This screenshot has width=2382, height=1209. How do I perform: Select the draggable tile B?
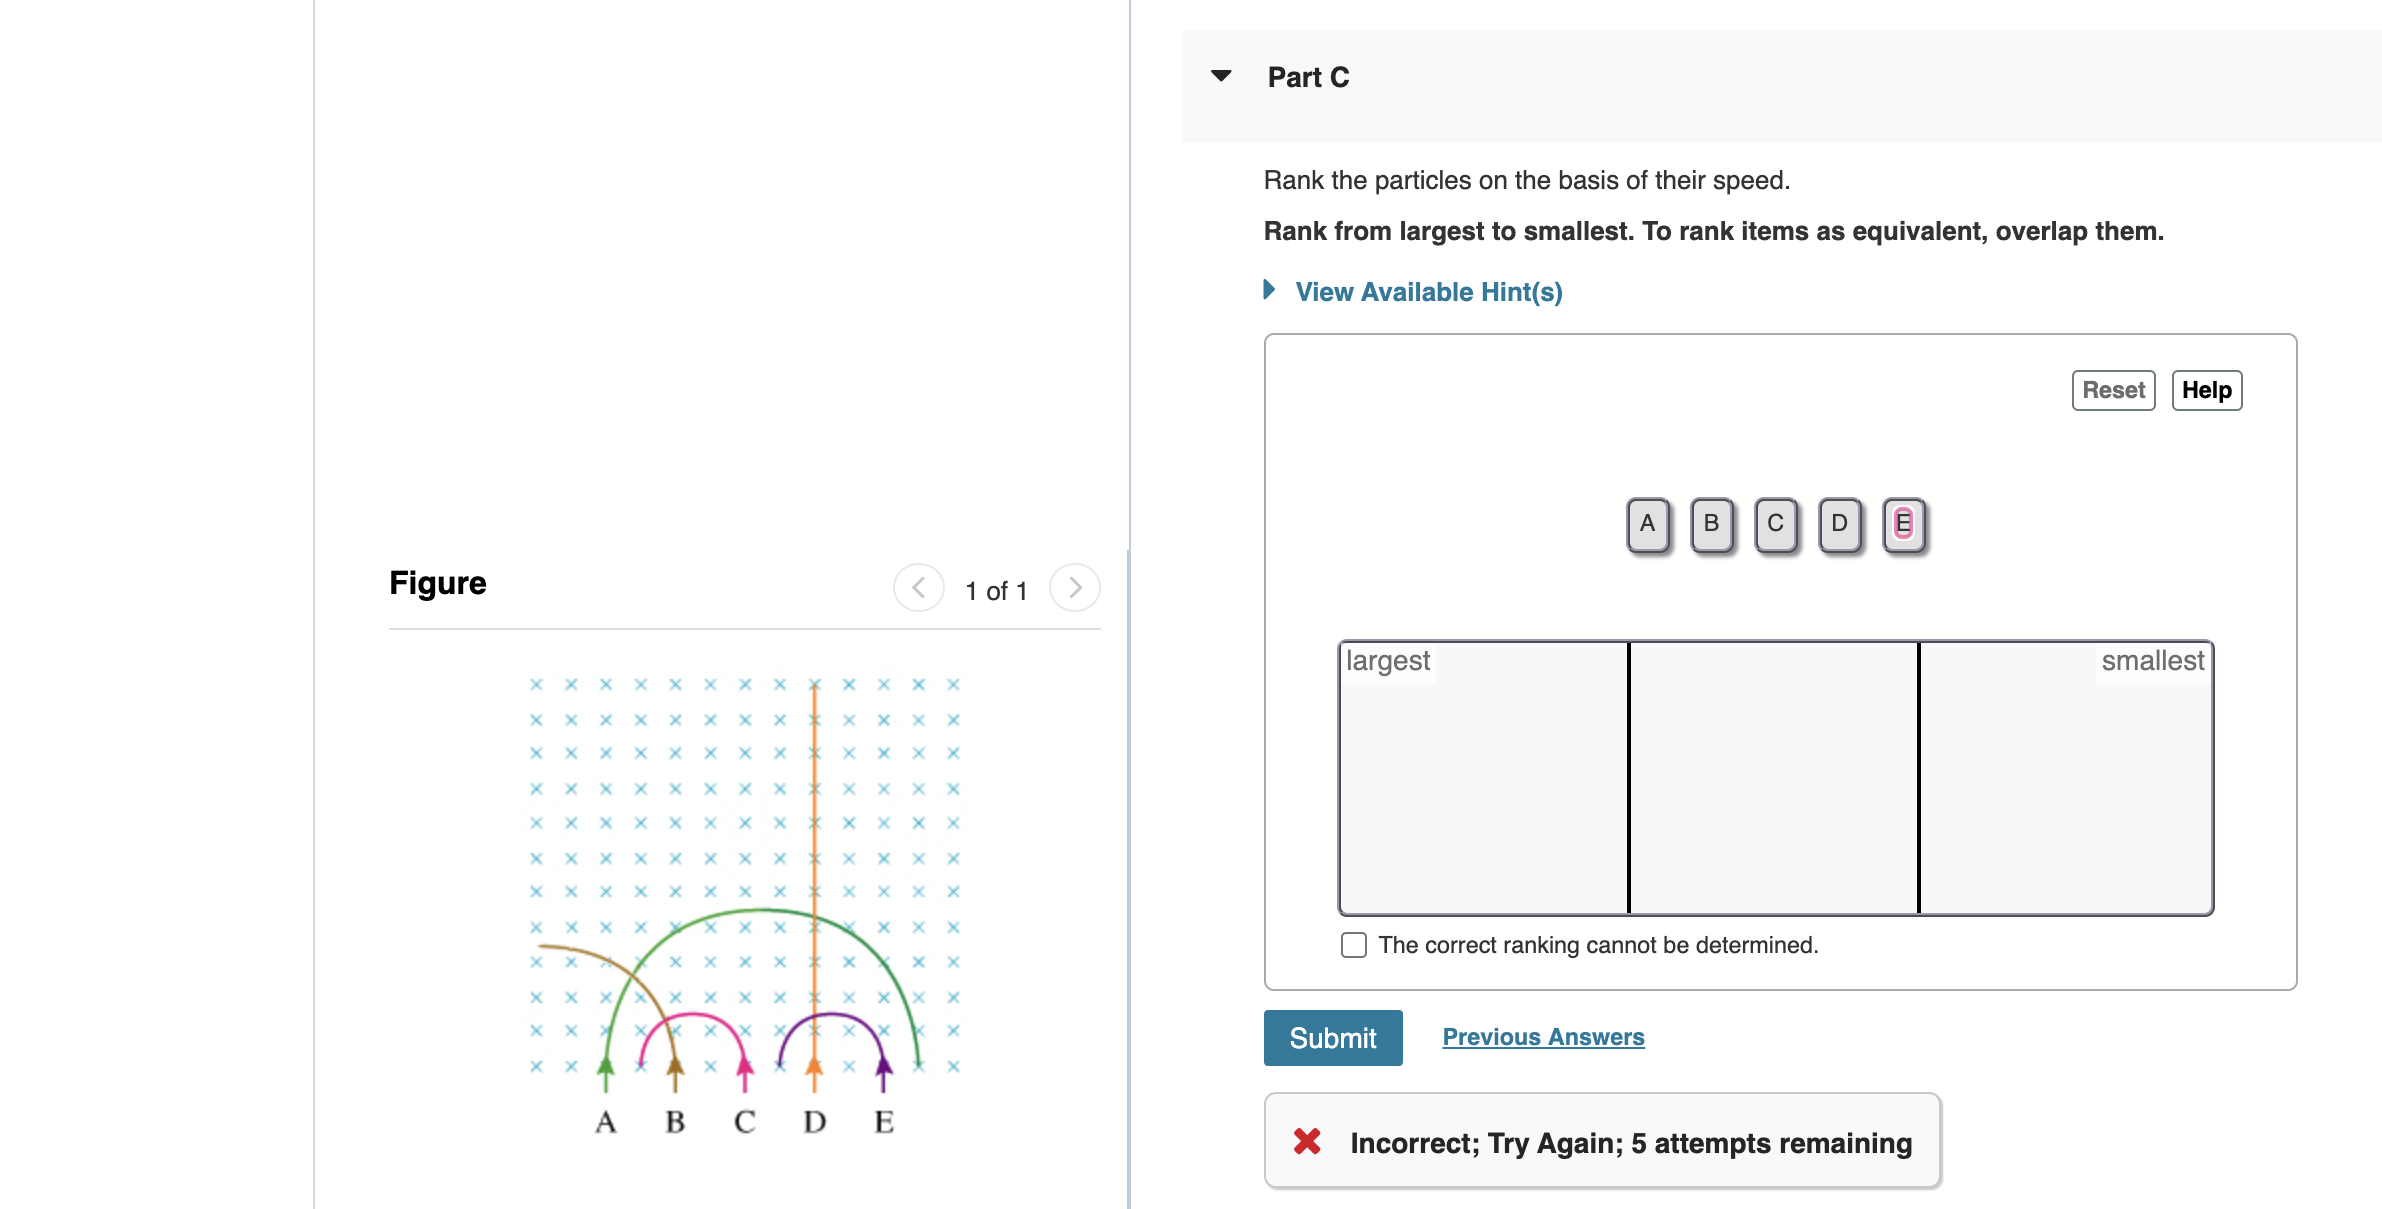[x=1710, y=522]
